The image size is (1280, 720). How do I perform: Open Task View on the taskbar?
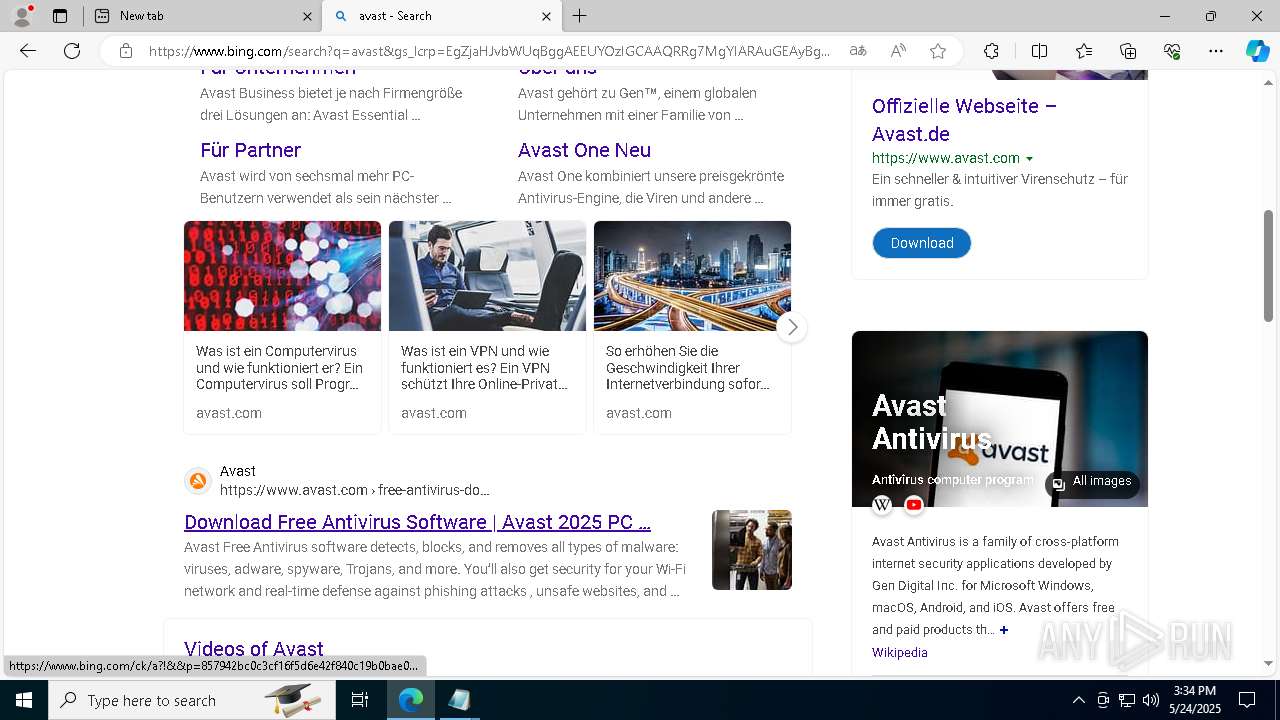pos(360,700)
